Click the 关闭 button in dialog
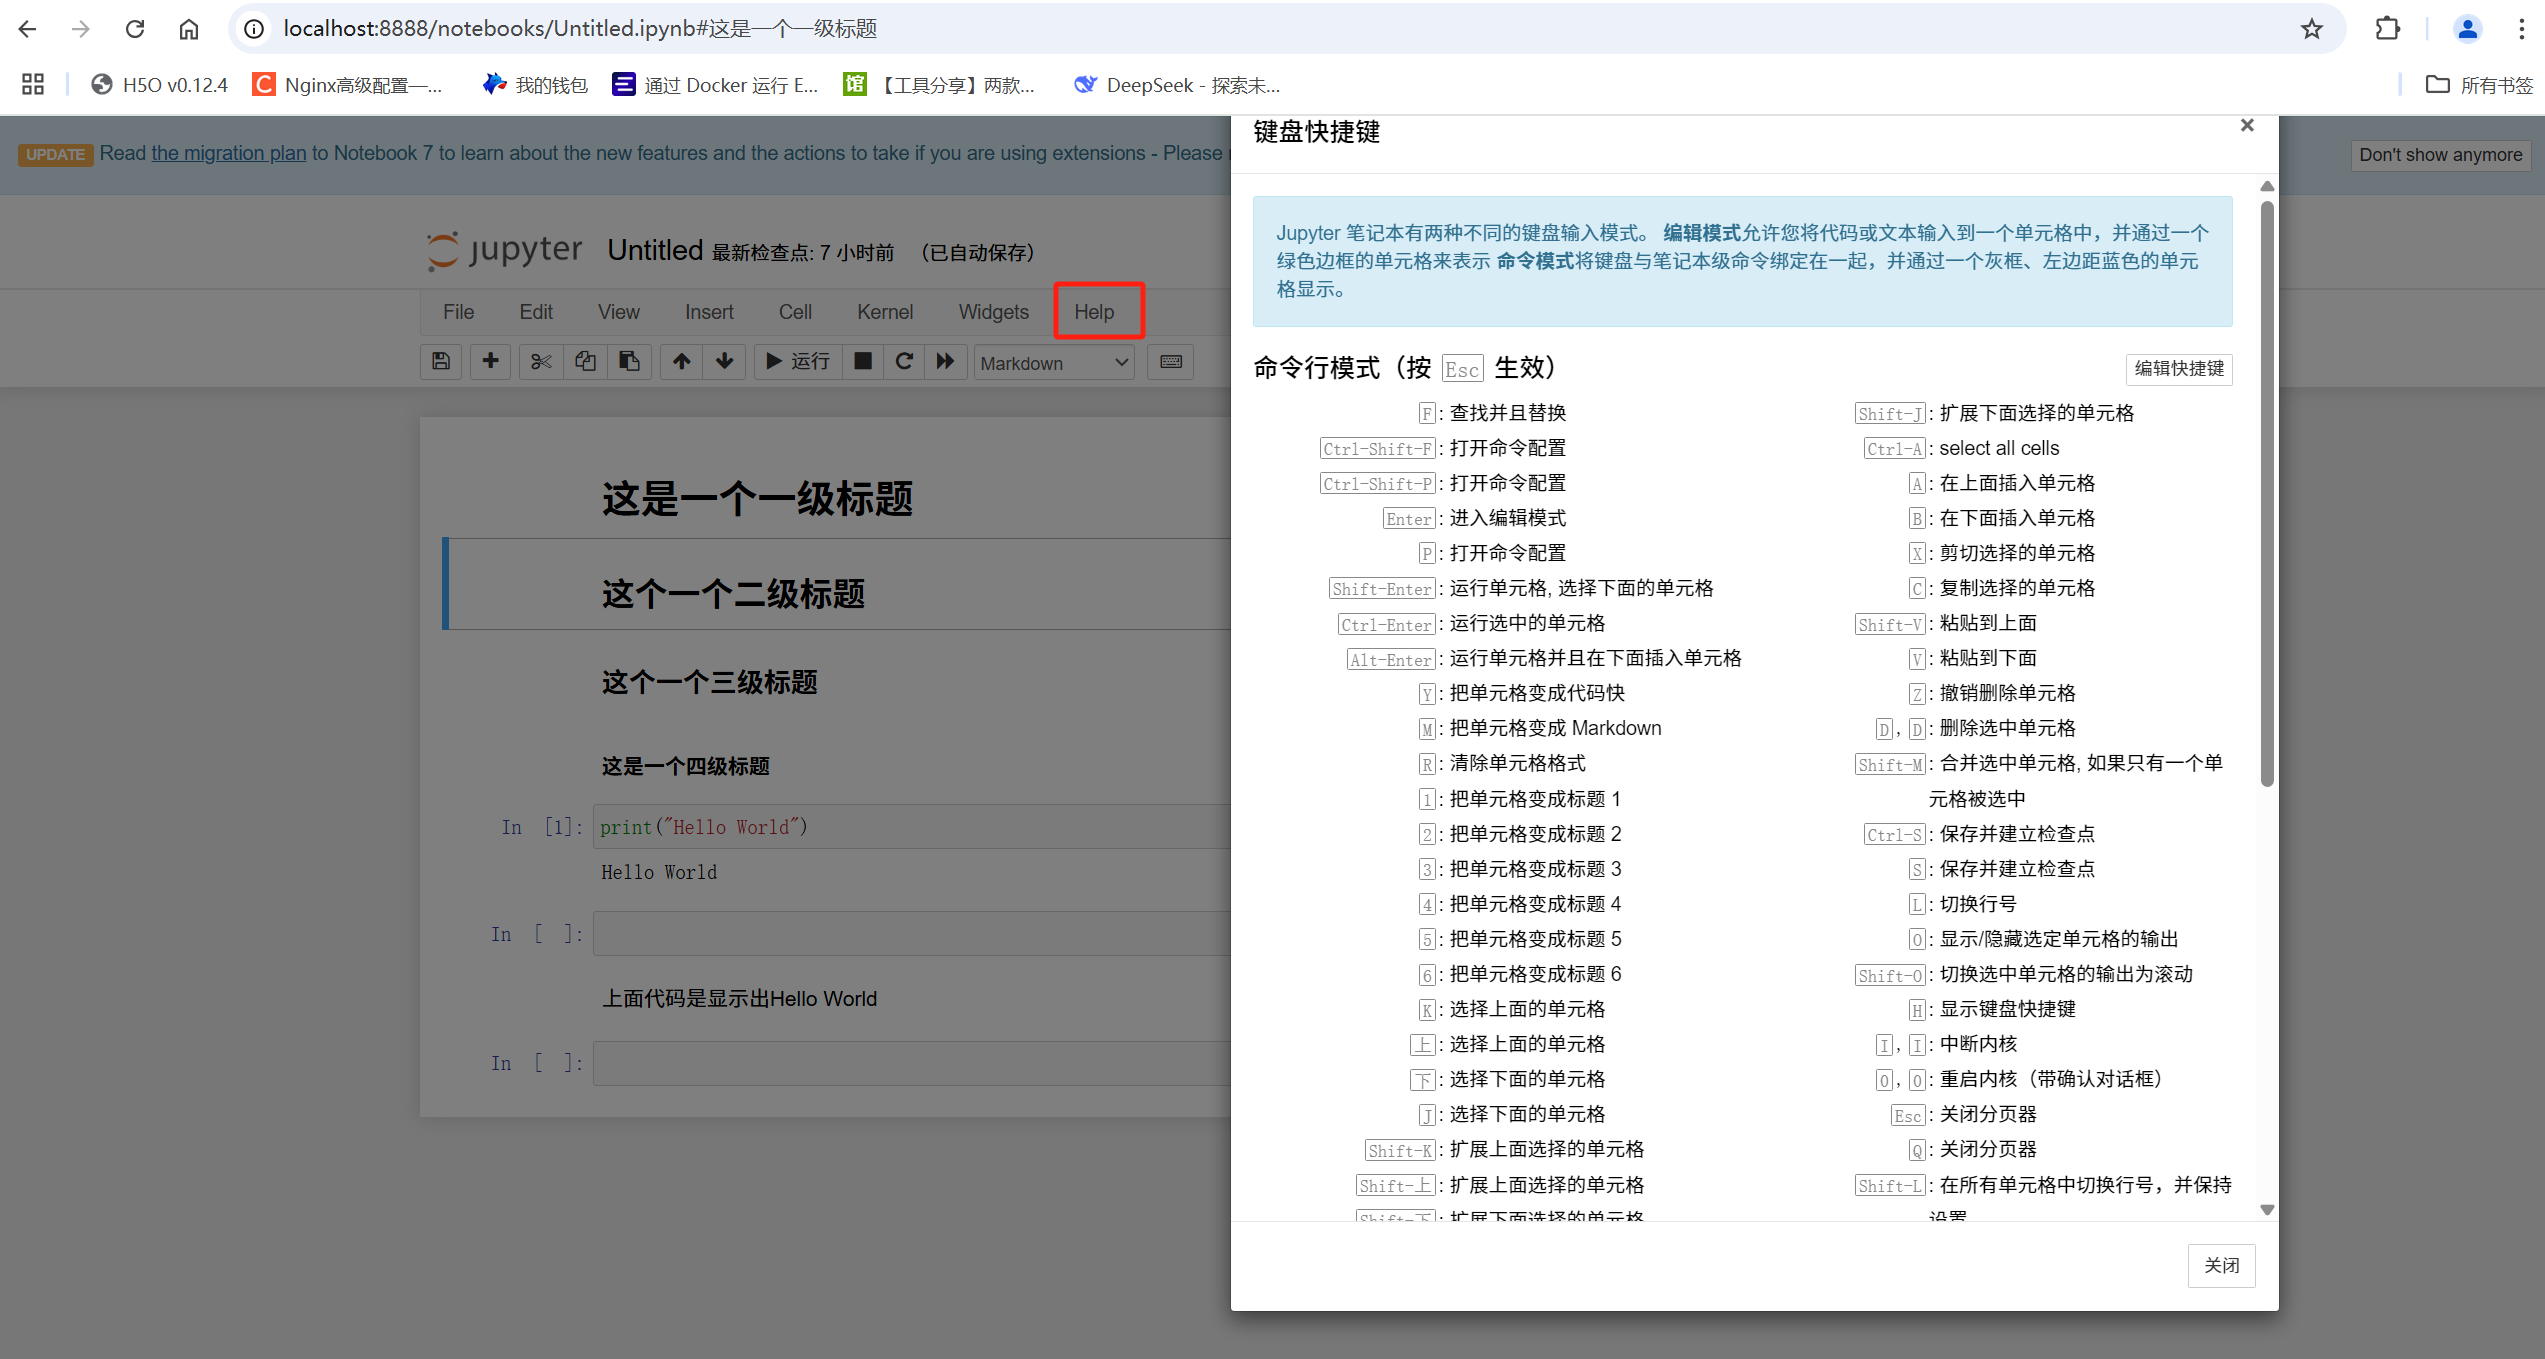2545x1359 pixels. [2221, 1266]
